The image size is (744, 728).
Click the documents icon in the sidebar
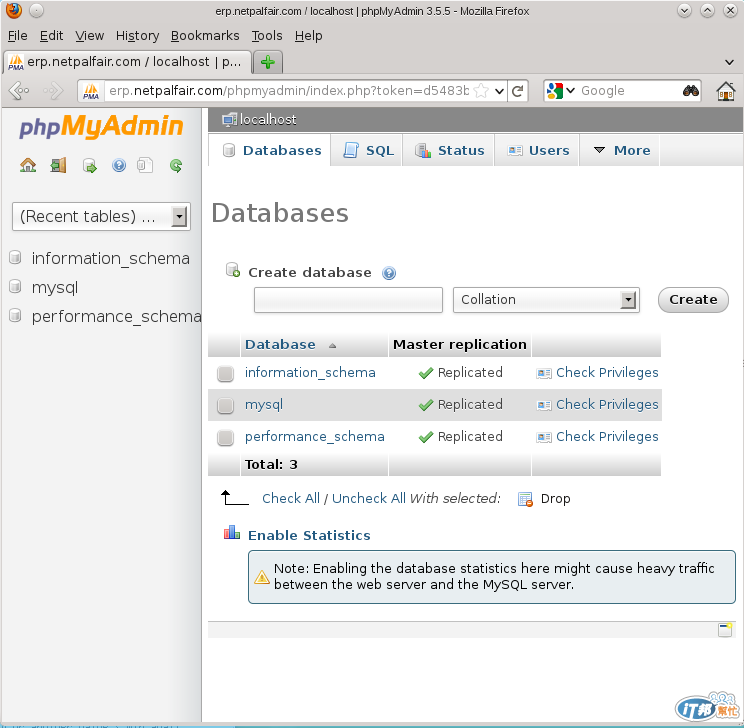coord(145,165)
